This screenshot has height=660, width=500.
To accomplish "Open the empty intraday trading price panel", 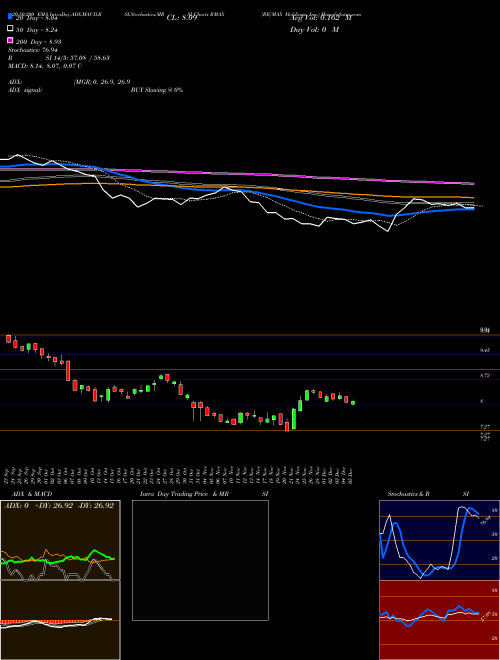I will coord(200,560).
